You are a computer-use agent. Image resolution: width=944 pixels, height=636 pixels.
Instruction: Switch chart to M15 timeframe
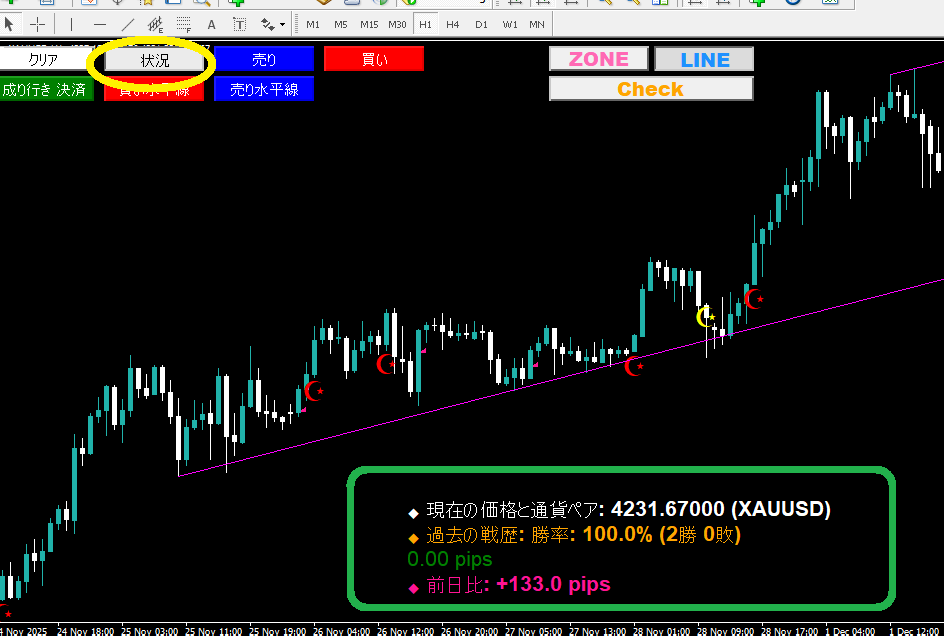coord(369,24)
